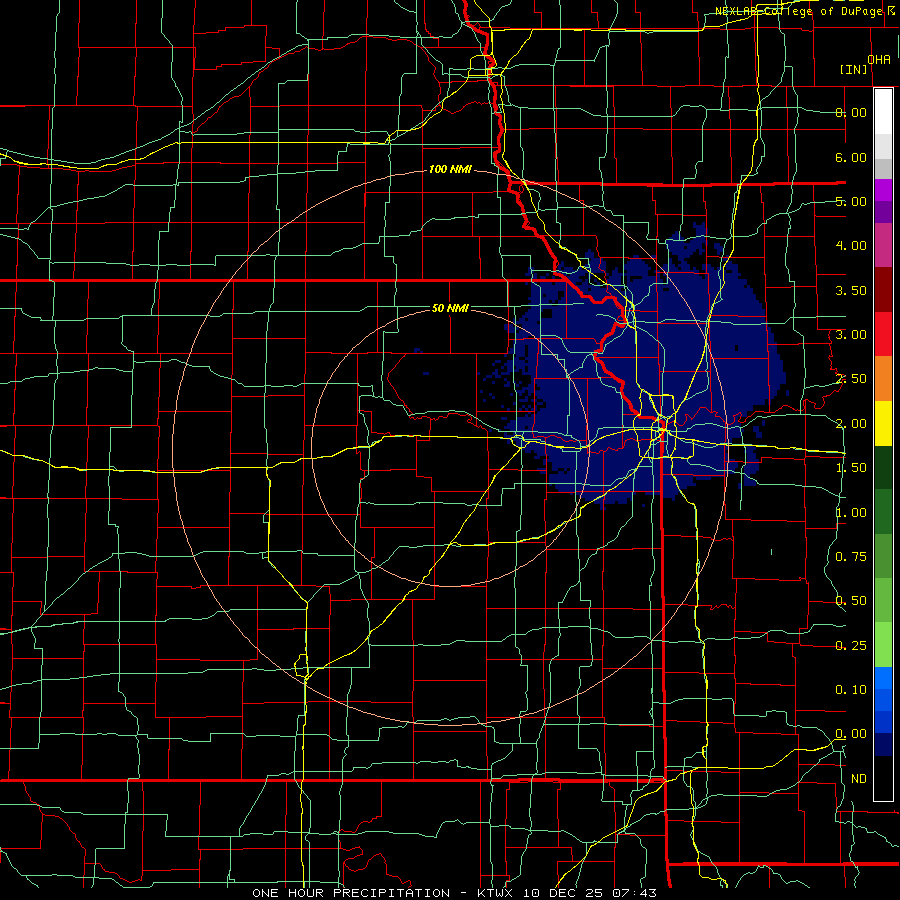
Task: Click the black ND swatch at legend bottom
Action: 883,778
